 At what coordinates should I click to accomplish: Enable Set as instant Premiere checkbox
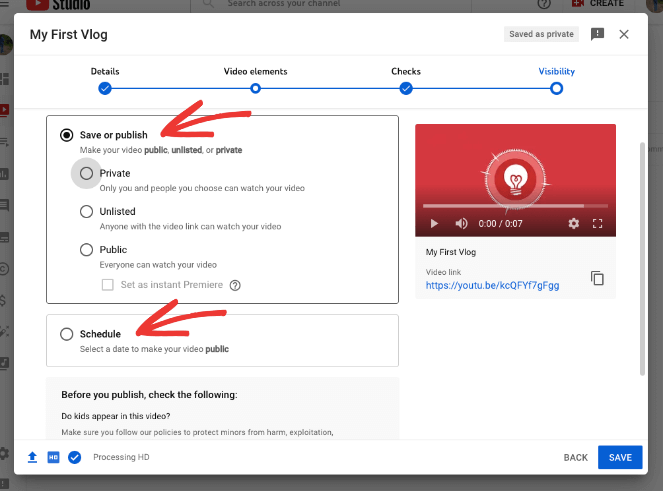point(108,285)
